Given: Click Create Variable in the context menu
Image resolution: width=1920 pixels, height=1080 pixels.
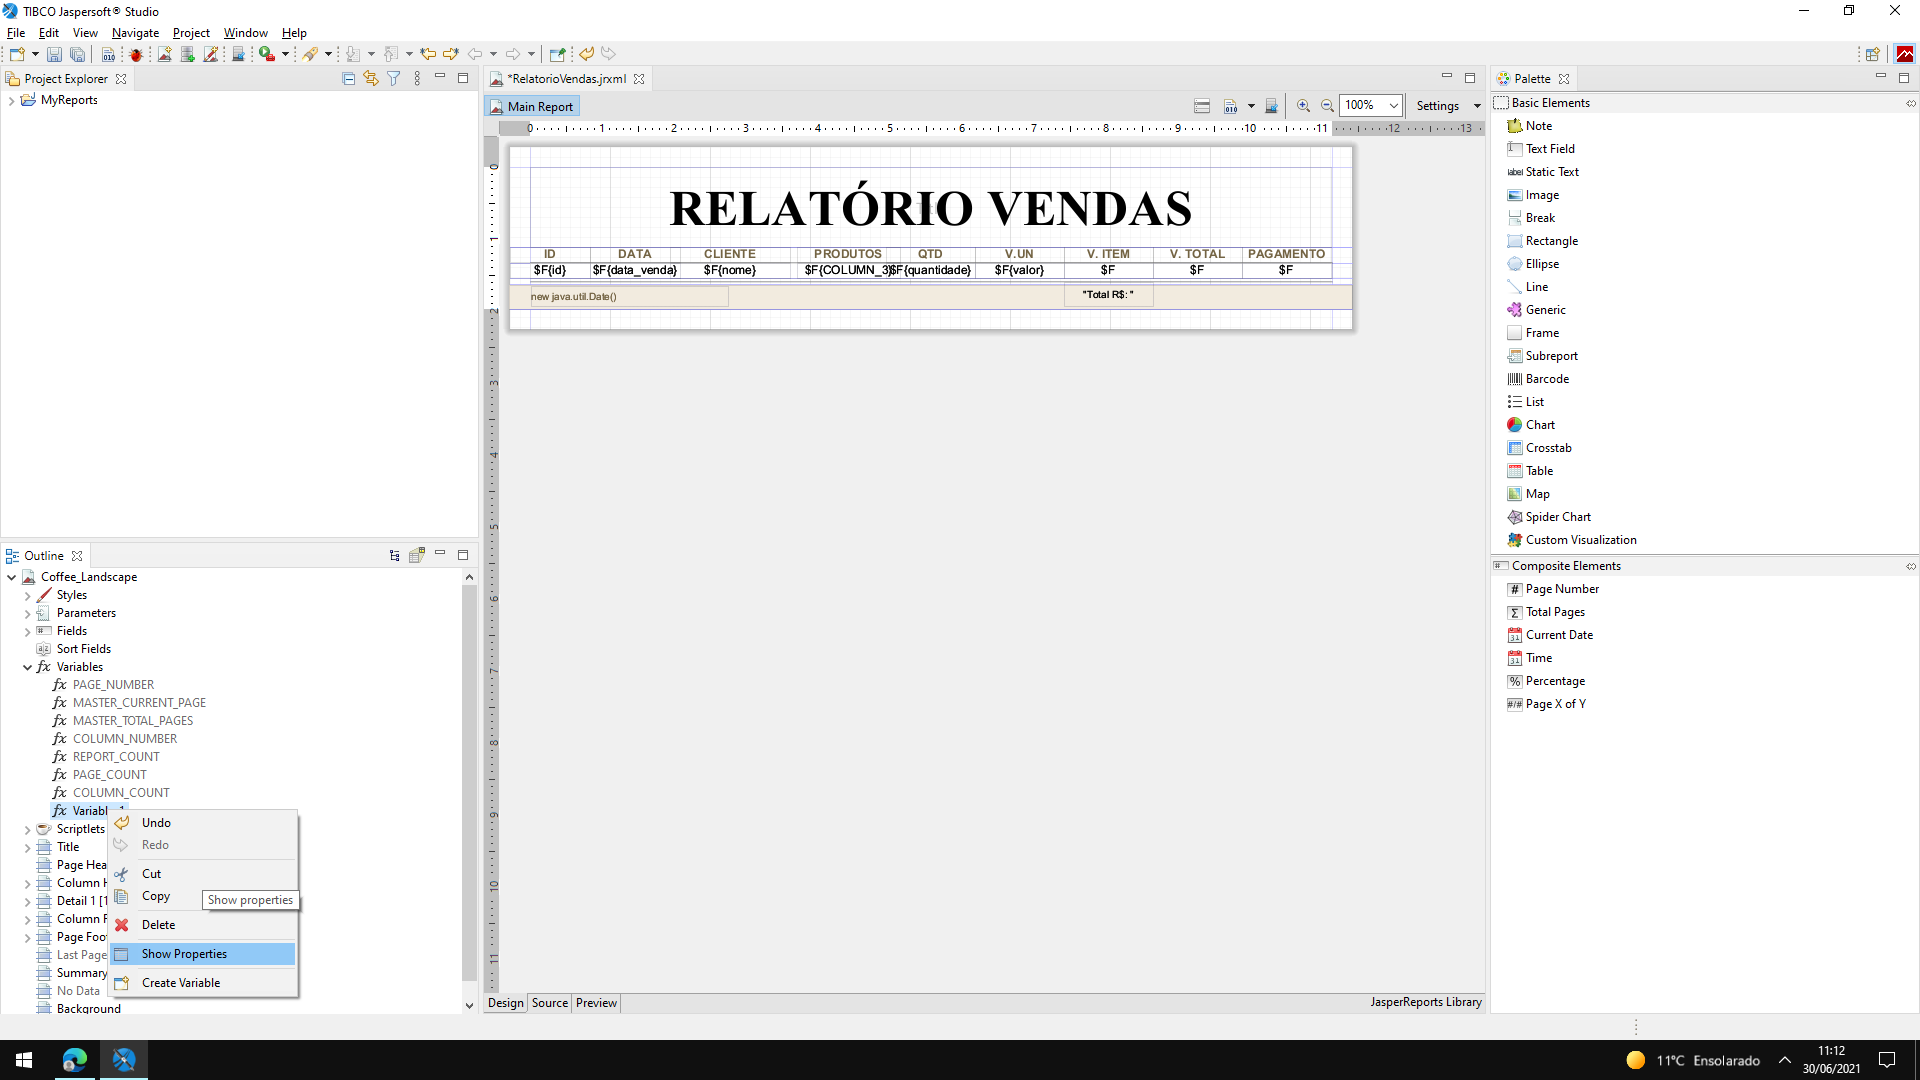Looking at the screenshot, I should [180, 983].
